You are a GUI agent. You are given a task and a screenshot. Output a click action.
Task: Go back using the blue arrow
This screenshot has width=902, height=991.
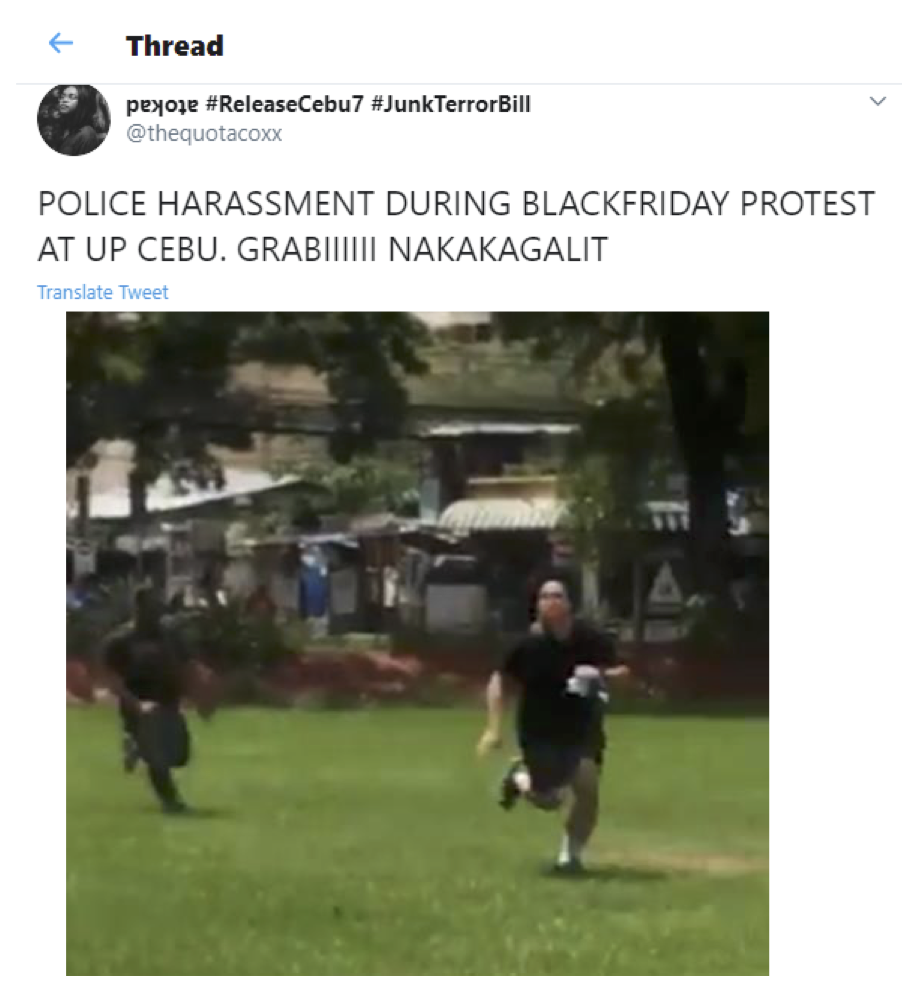(x=61, y=44)
